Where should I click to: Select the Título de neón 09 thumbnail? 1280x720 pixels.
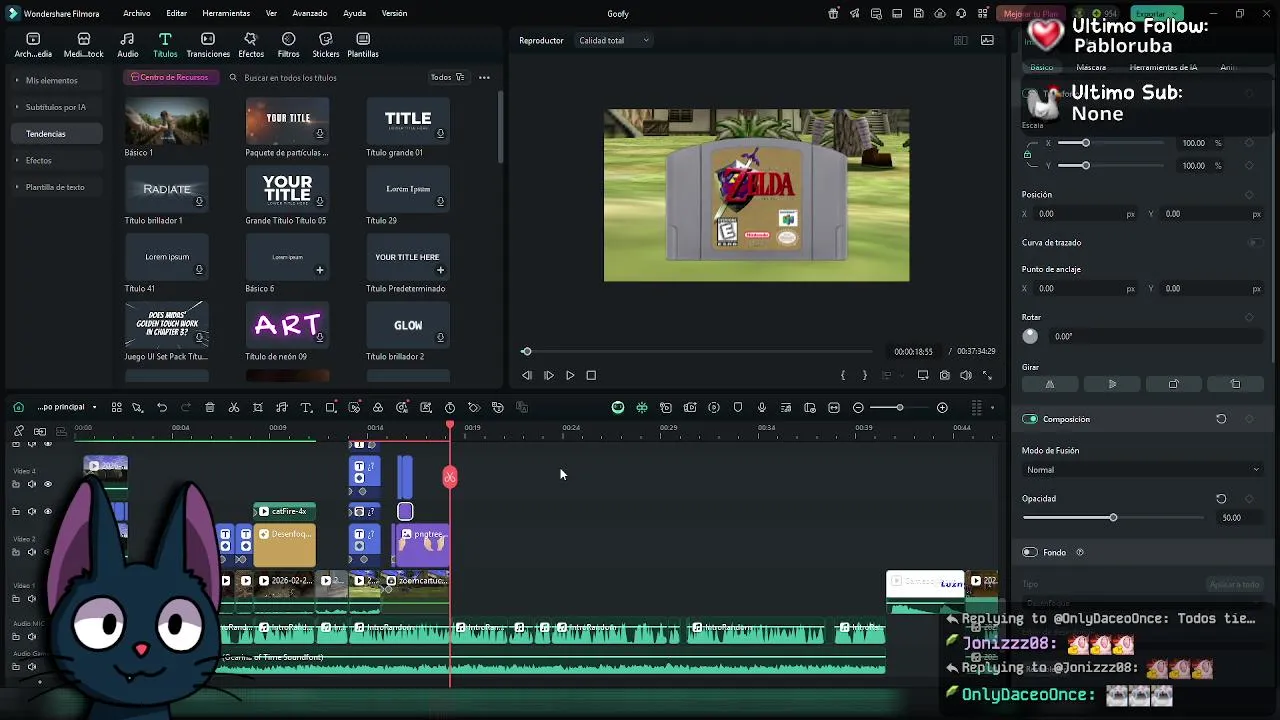[x=287, y=324]
